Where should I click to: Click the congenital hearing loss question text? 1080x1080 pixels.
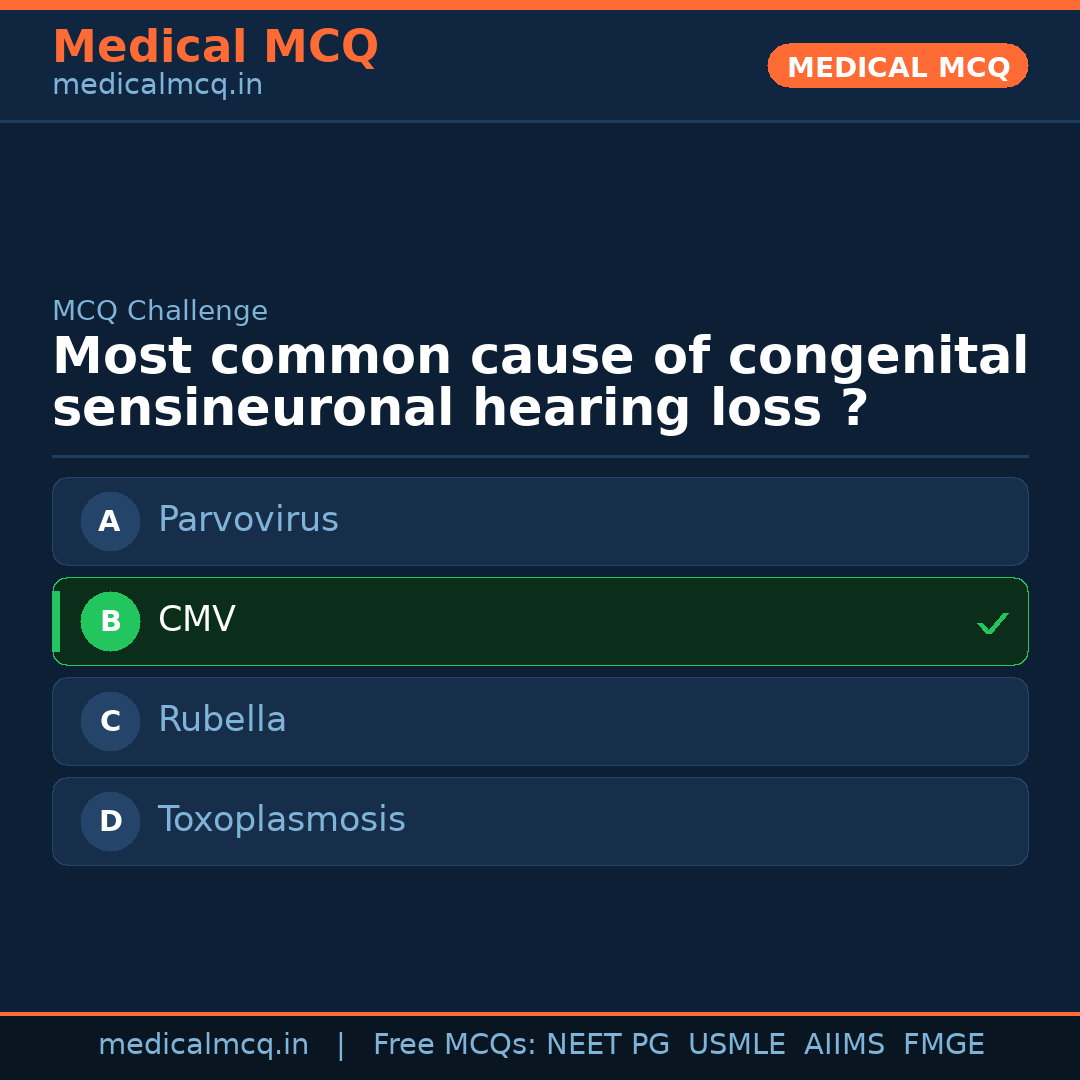540,383
